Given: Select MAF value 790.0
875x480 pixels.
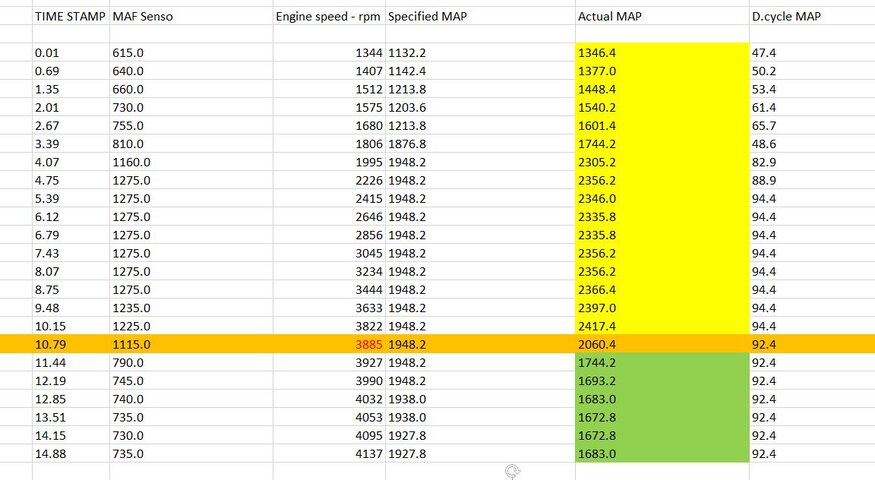Looking at the screenshot, I should click(x=191, y=363).
